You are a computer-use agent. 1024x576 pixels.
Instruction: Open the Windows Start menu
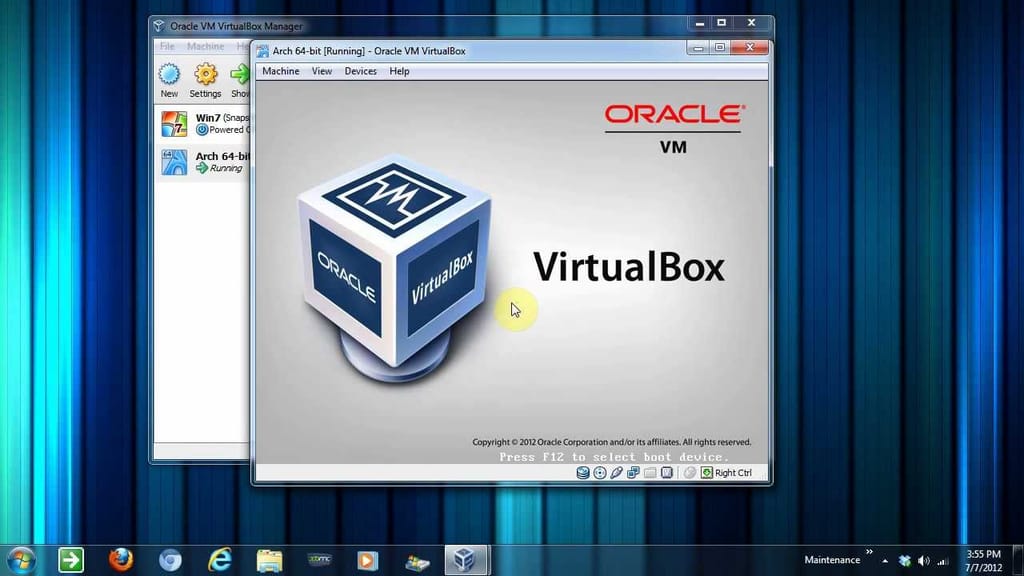pyautogui.click(x=21, y=560)
